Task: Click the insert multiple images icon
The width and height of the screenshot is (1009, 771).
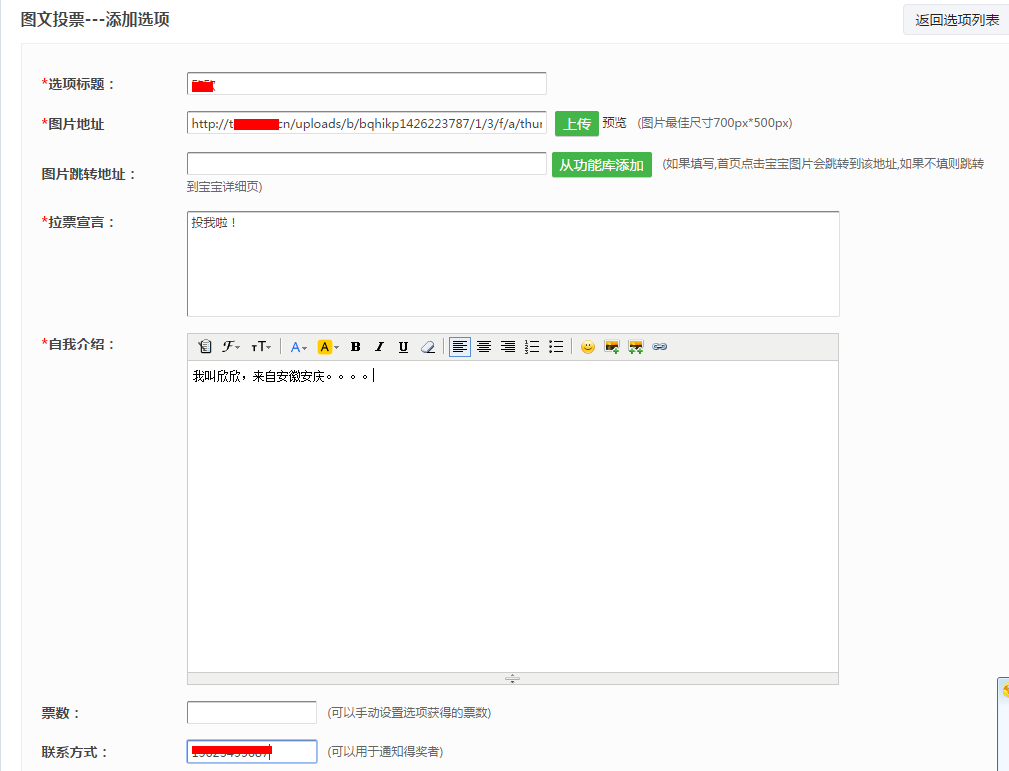Action: (x=635, y=347)
